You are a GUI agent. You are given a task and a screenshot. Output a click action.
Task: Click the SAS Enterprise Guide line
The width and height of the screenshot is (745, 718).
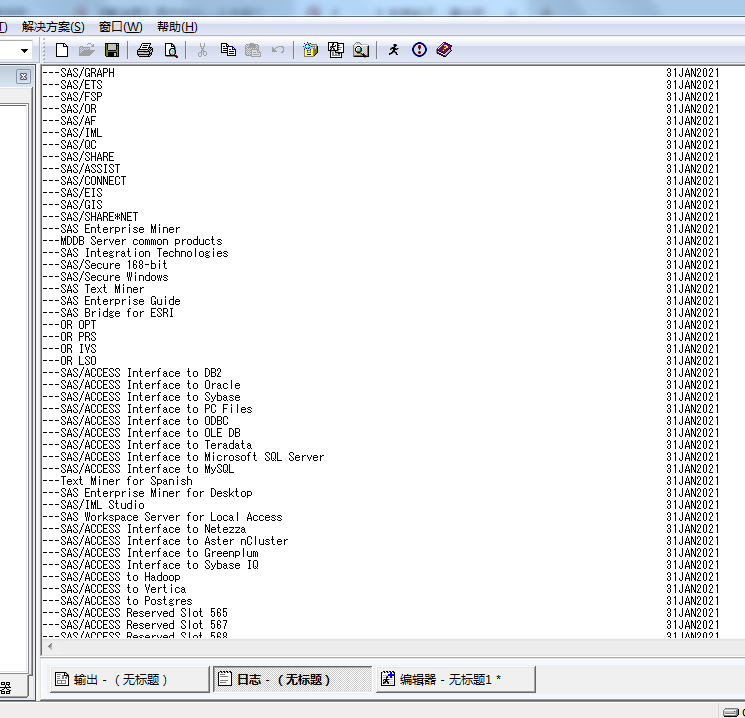(111, 301)
